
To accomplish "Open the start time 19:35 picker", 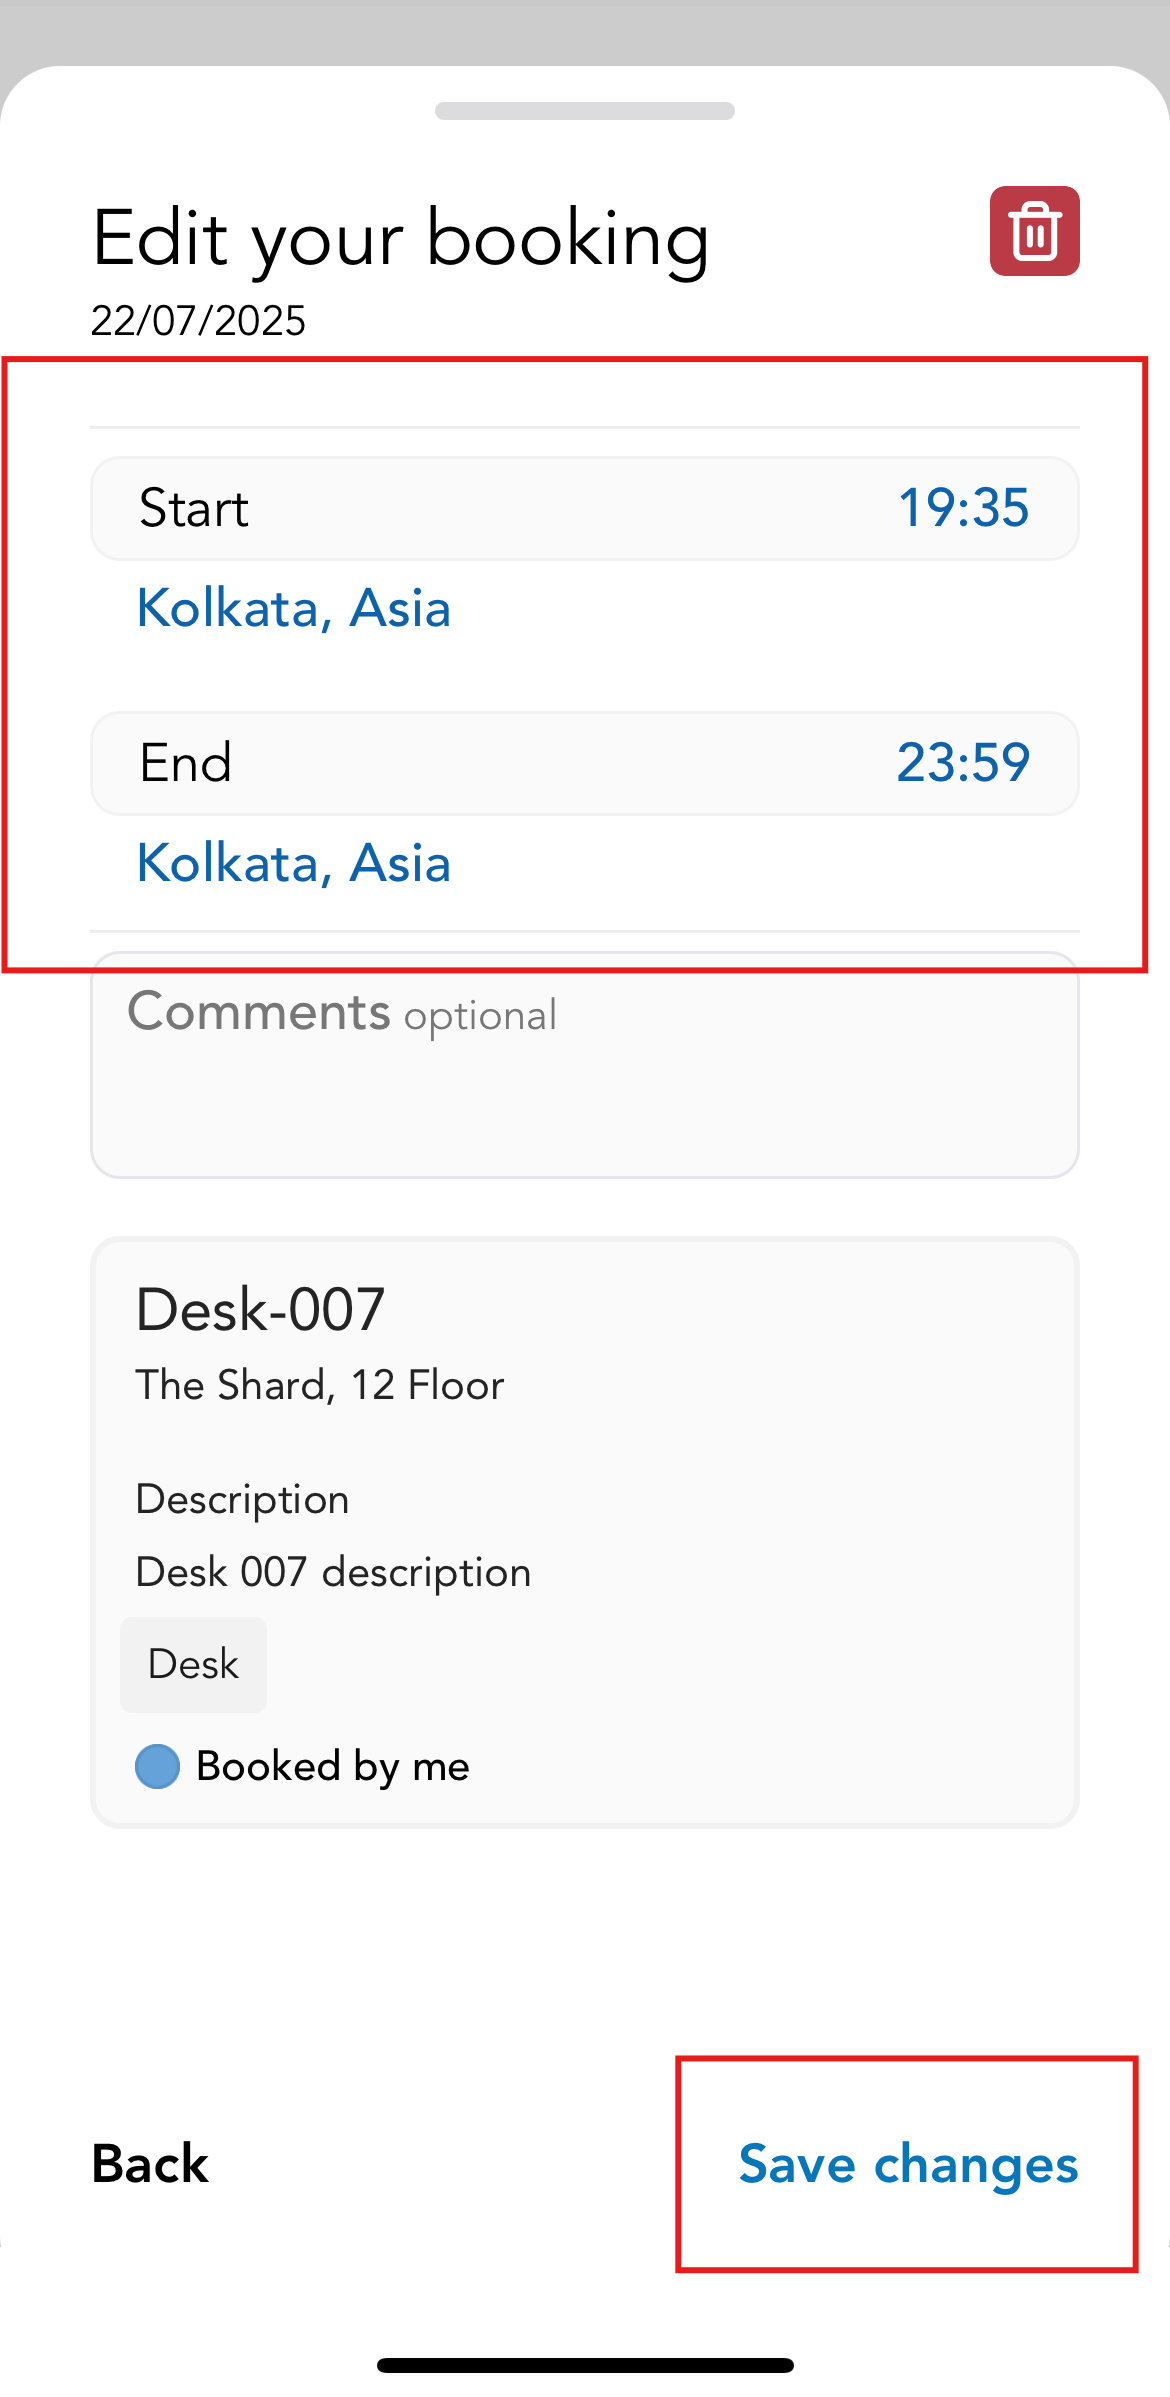I will point(963,508).
